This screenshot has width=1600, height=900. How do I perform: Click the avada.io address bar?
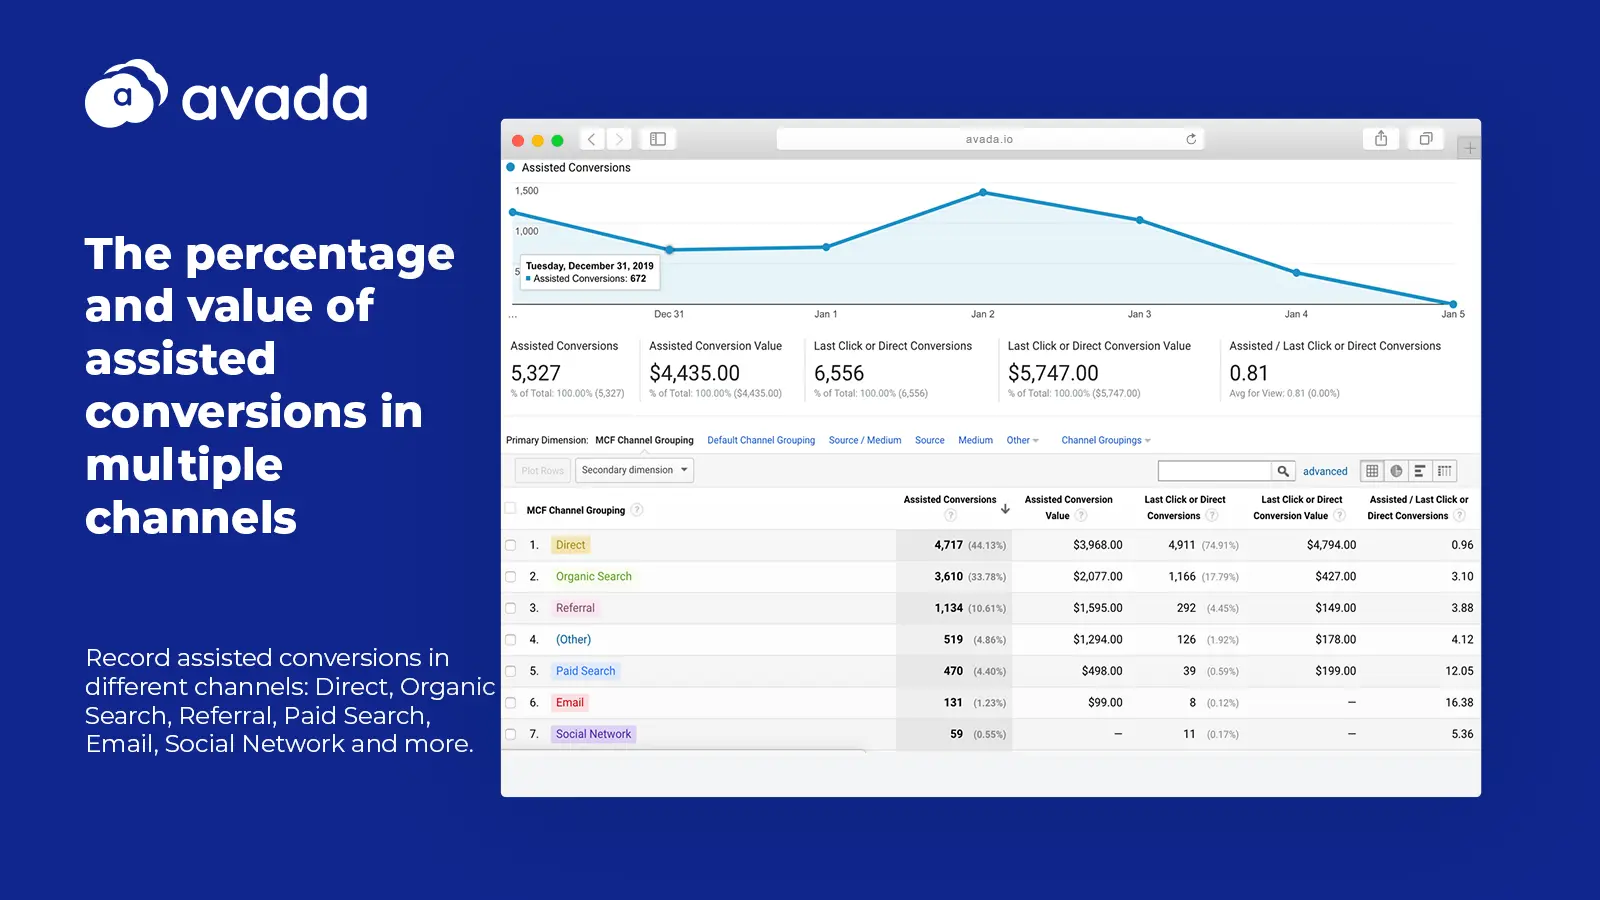coord(990,139)
